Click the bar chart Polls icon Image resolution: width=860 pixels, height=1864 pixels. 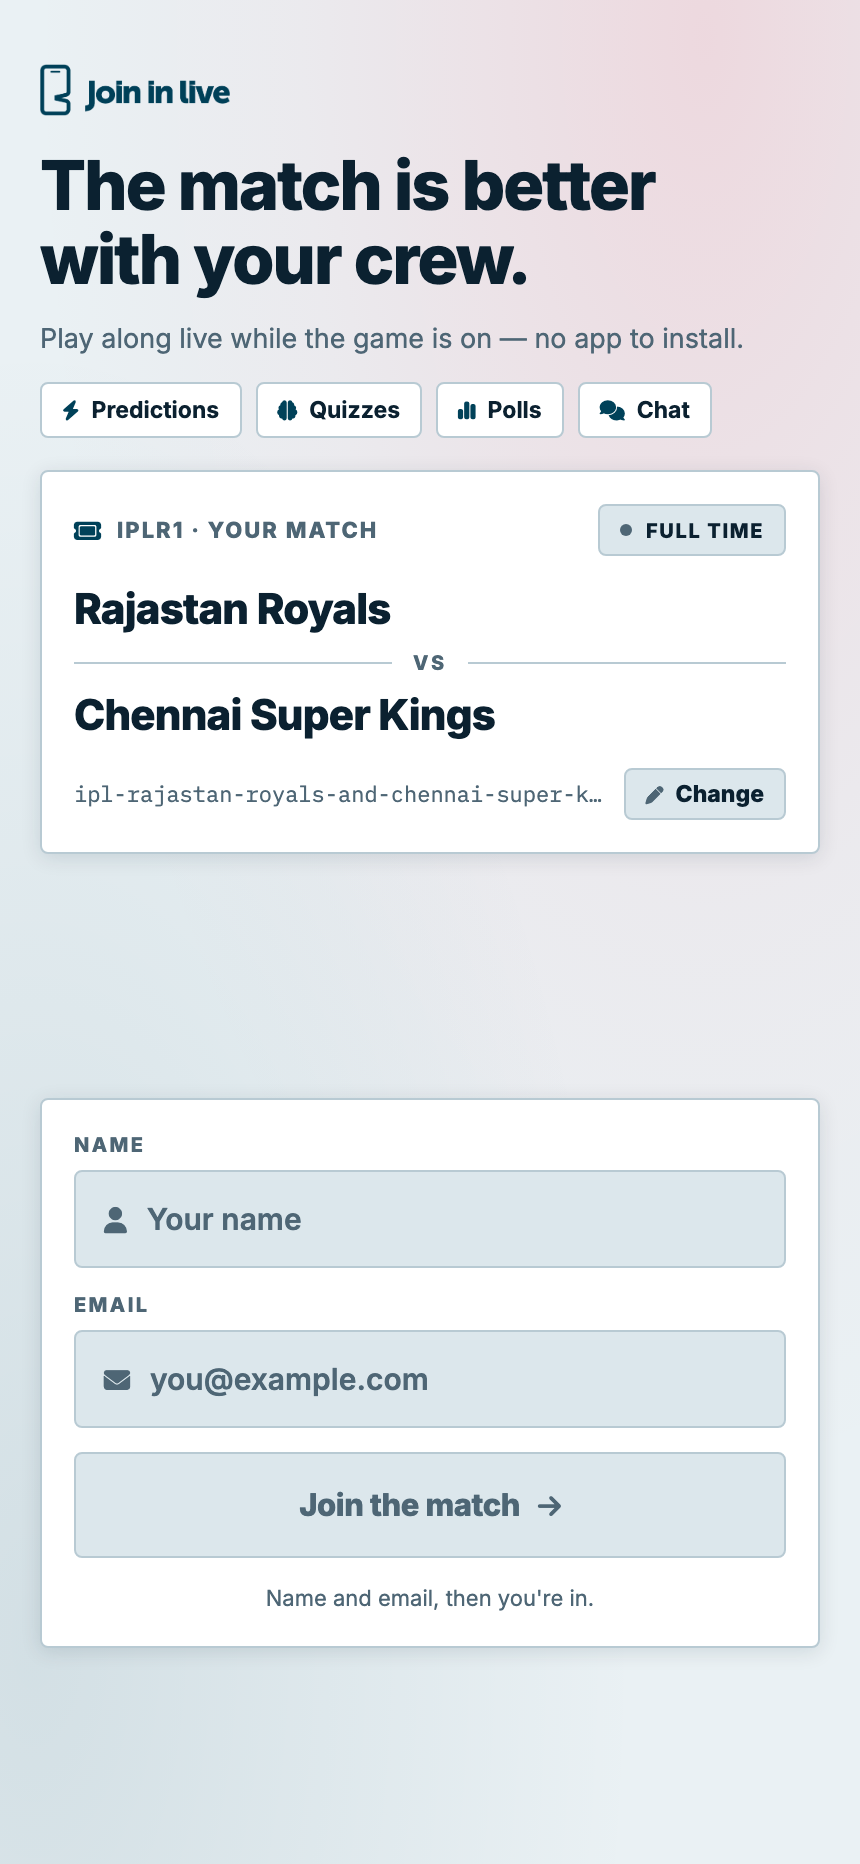point(466,410)
